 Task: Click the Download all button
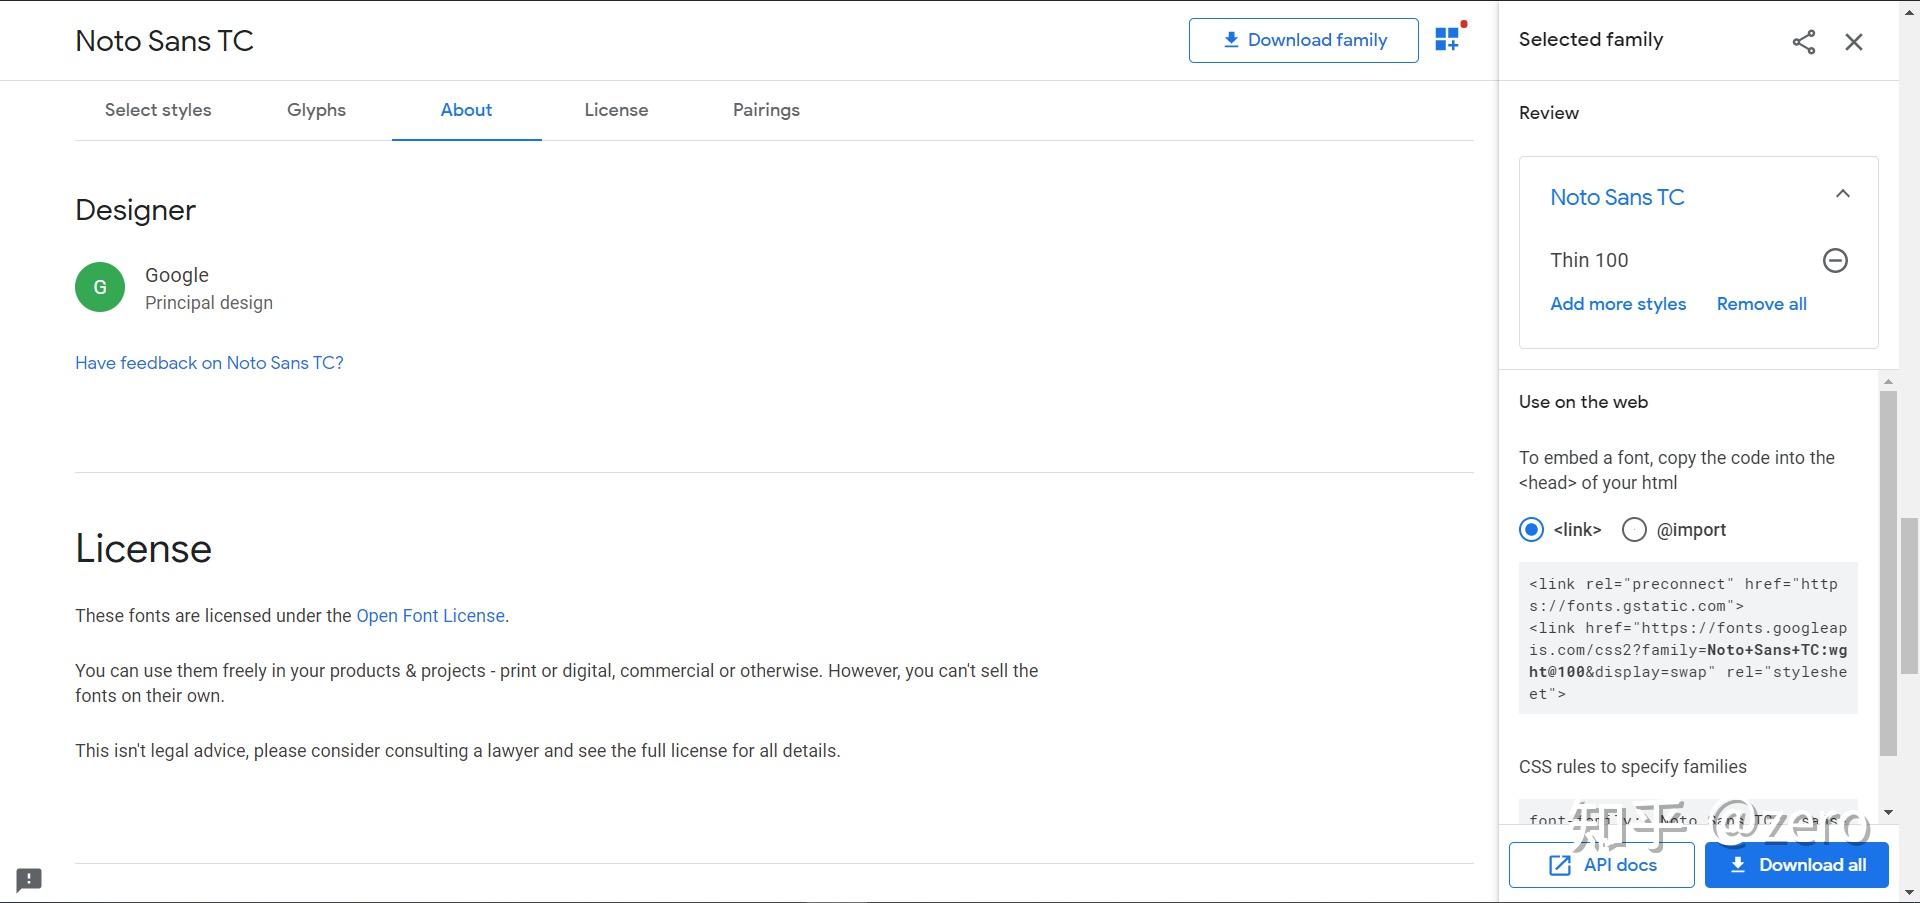coord(1796,865)
